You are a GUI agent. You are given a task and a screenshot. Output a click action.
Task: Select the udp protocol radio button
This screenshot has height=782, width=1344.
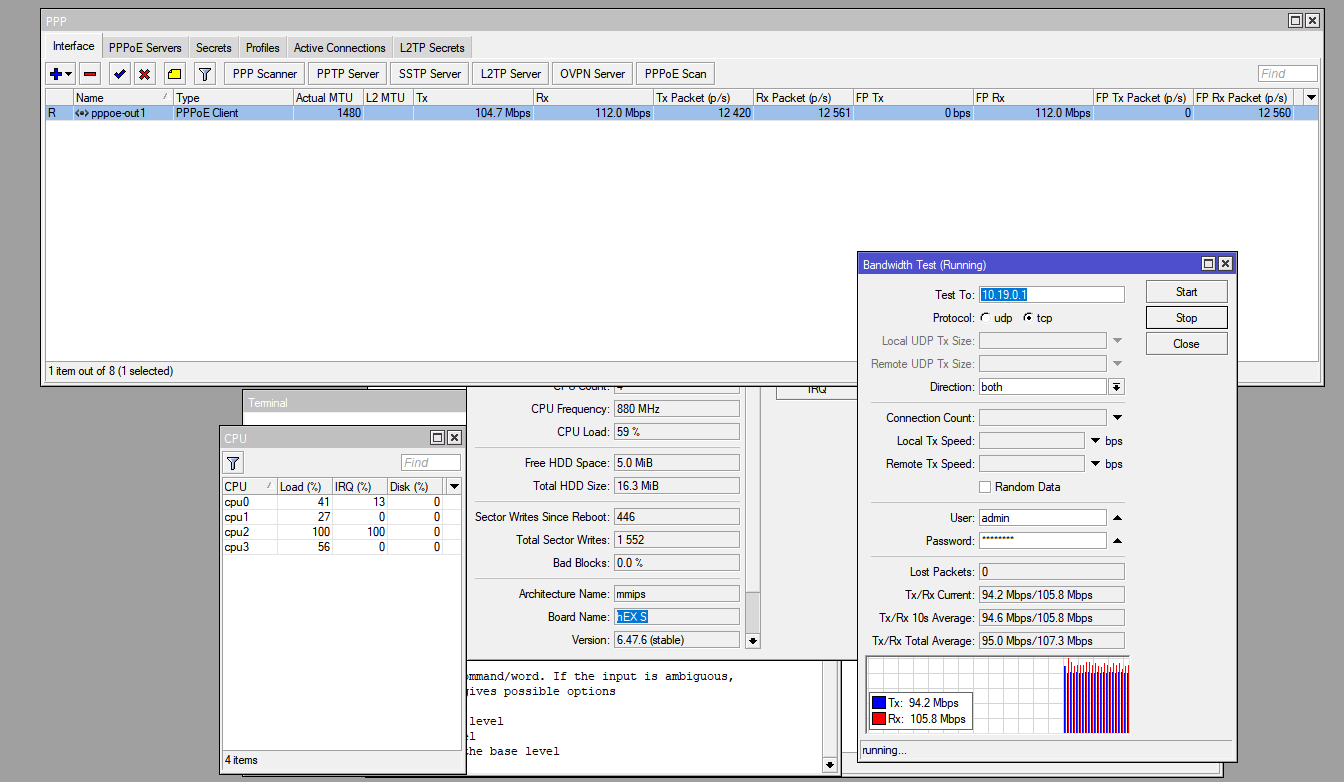(985, 318)
